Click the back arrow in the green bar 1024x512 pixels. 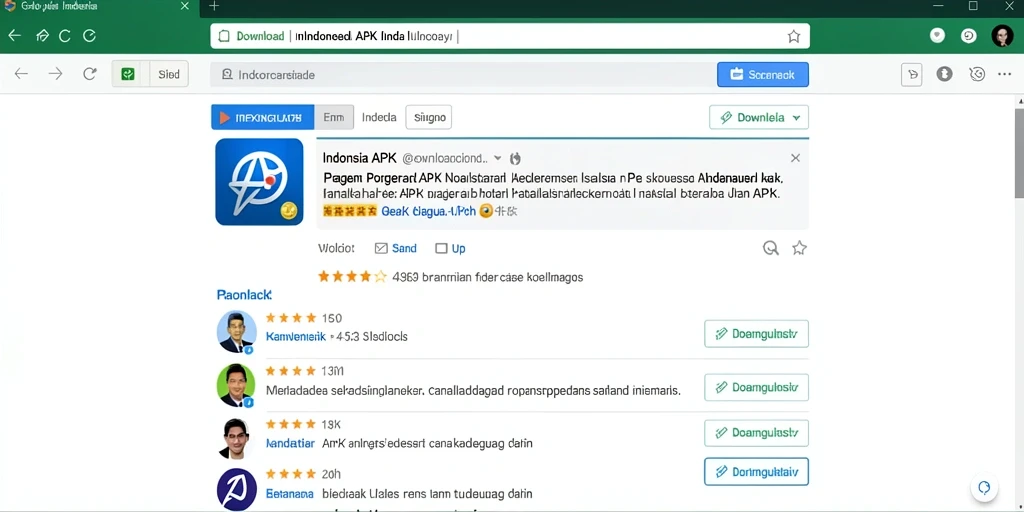point(14,36)
